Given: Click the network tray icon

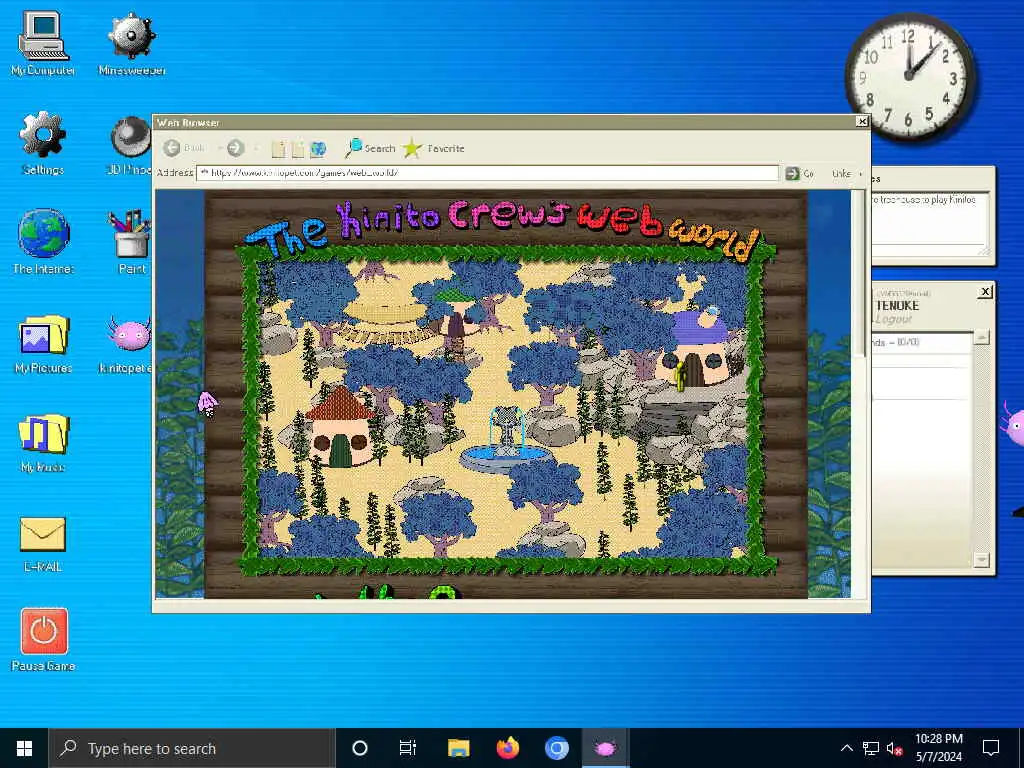Looking at the screenshot, I should (x=871, y=748).
